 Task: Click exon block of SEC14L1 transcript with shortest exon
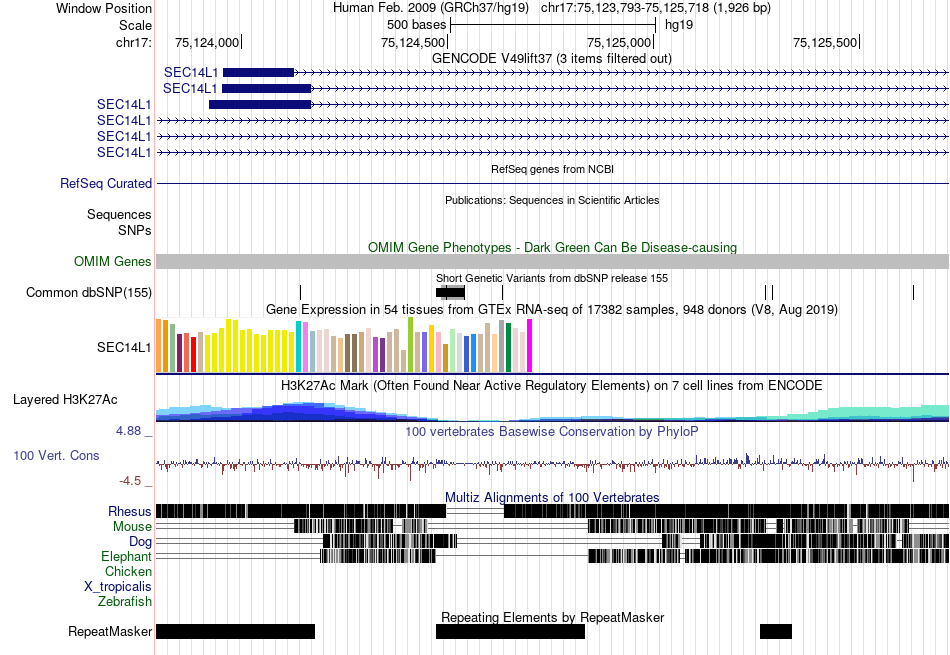point(259,73)
